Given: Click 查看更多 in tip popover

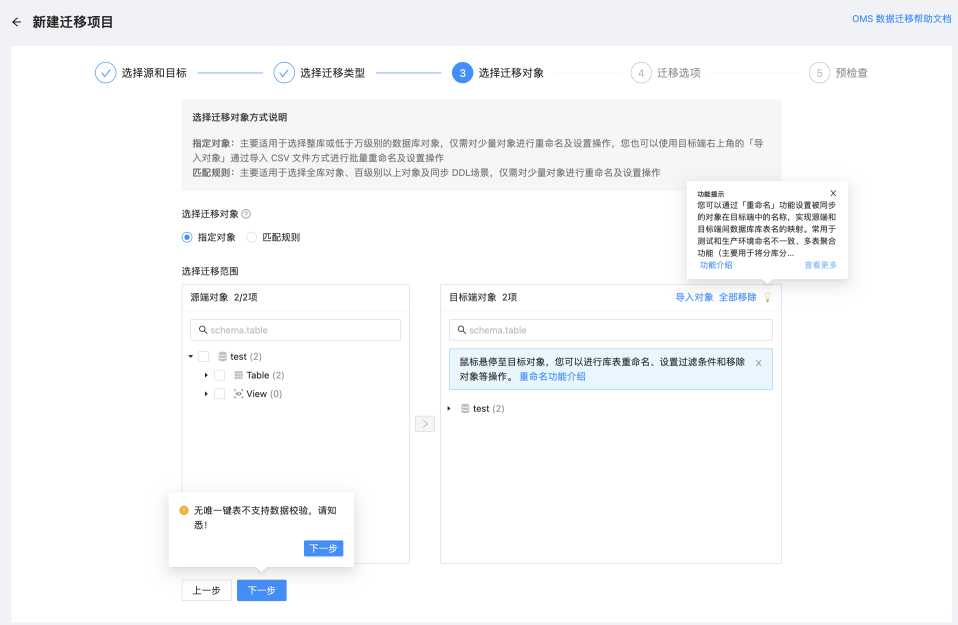Looking at the screenshot, I should 821,265.
